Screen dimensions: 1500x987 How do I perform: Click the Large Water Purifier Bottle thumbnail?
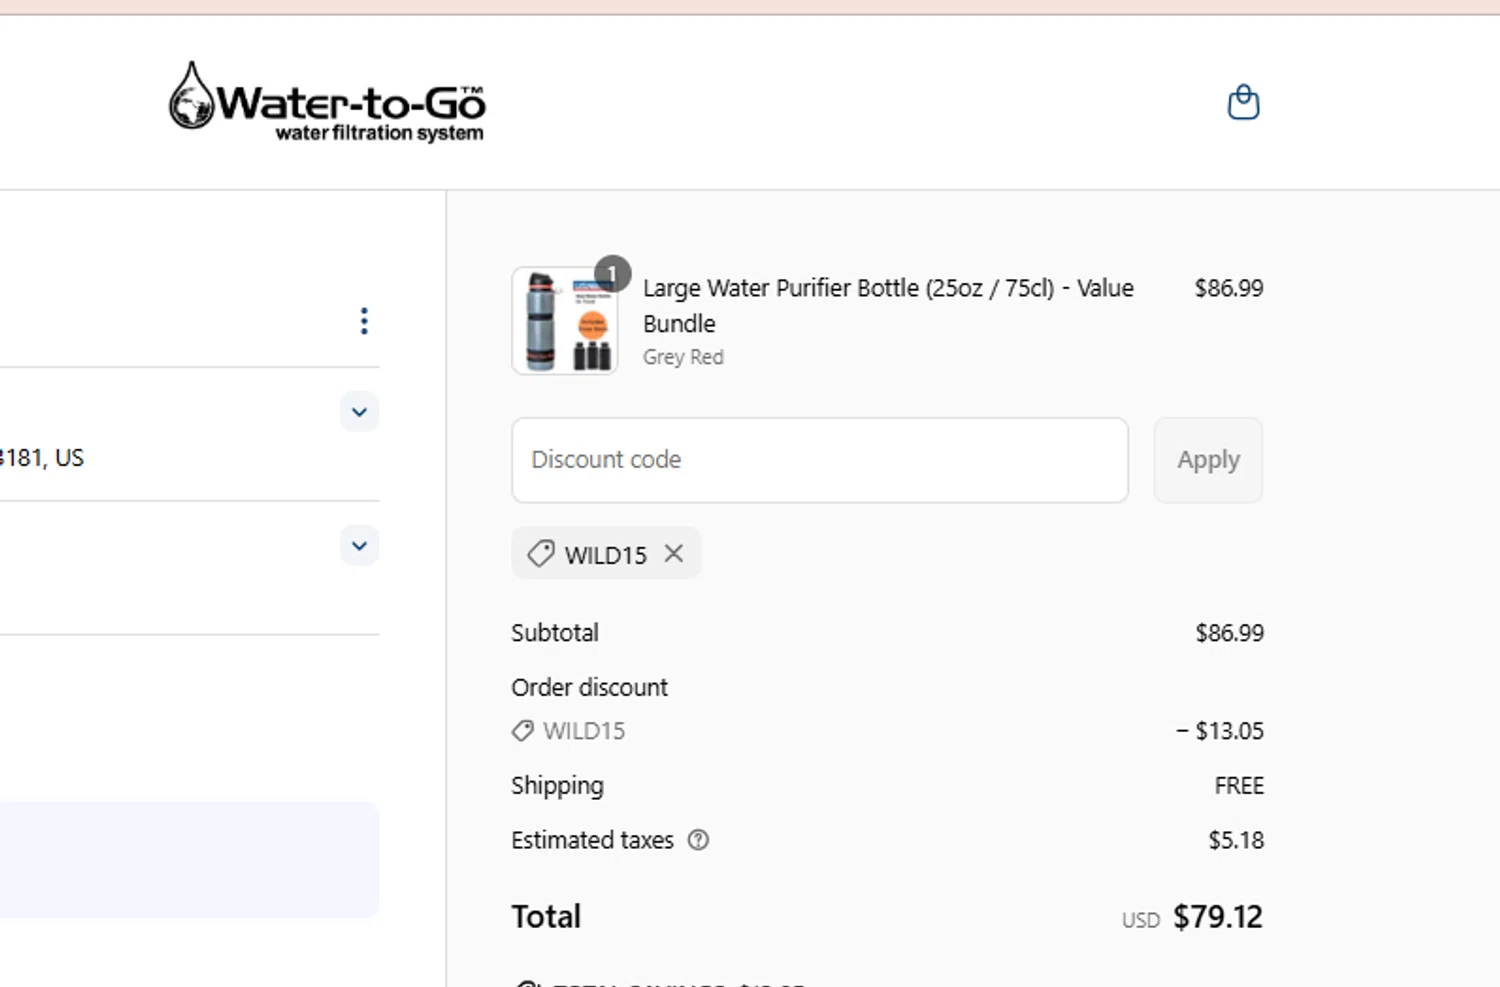pos(565,321)
